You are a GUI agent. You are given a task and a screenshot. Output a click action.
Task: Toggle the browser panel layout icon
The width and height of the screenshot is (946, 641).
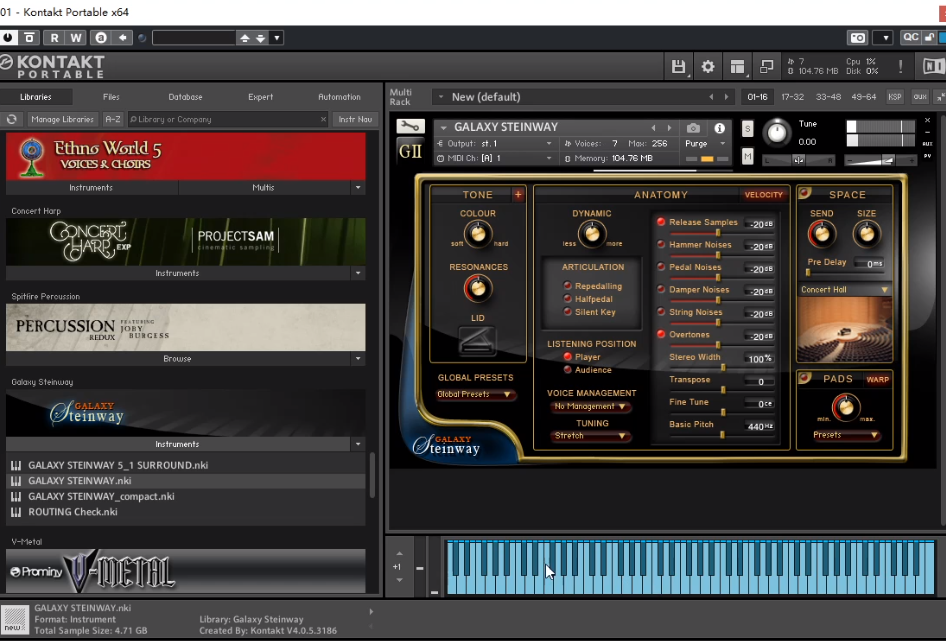click(x=737, y=66)
